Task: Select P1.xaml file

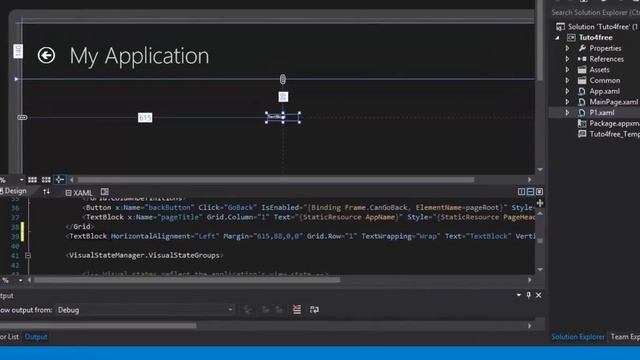Action: (601, 113)
